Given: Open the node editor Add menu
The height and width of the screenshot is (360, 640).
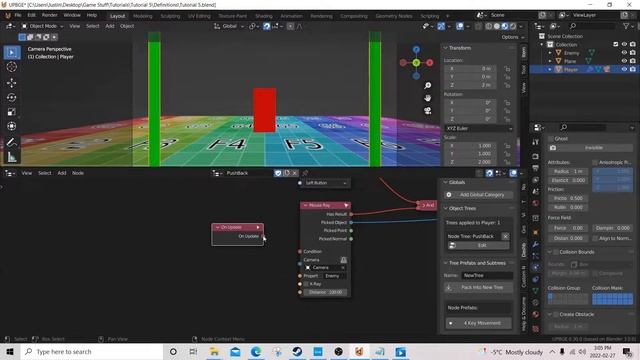Looking at the screenshot, I should [x=62, y=173].
